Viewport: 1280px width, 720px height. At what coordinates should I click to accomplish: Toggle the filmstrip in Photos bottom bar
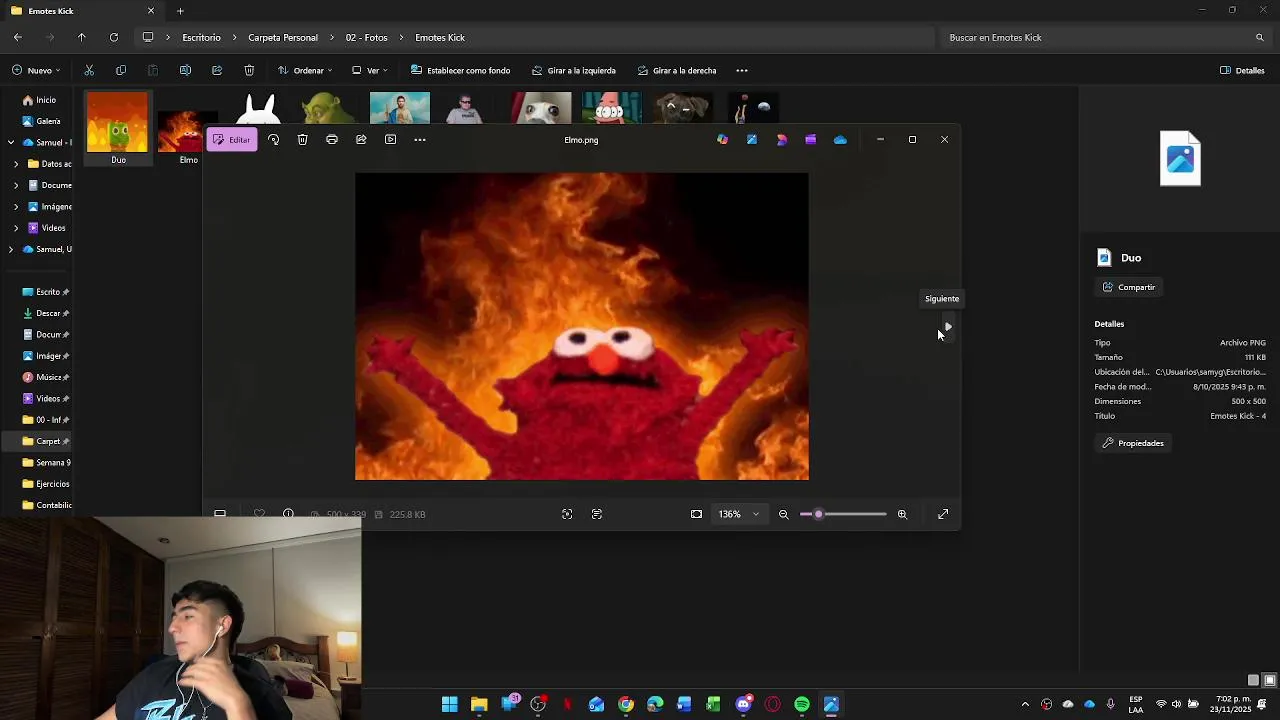pyautogui.click(x=220, y=514)
